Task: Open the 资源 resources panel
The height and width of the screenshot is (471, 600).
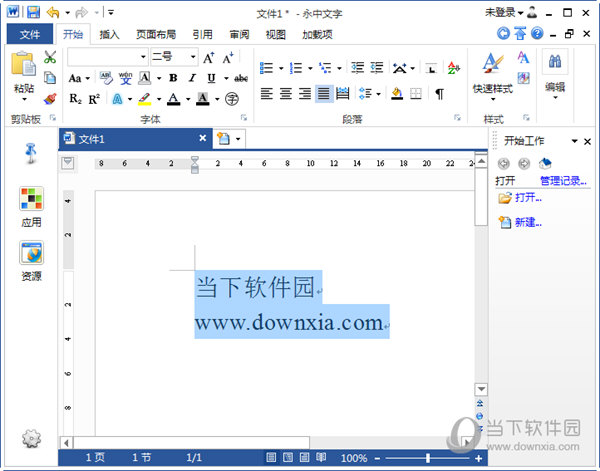Action: (31, 261)
